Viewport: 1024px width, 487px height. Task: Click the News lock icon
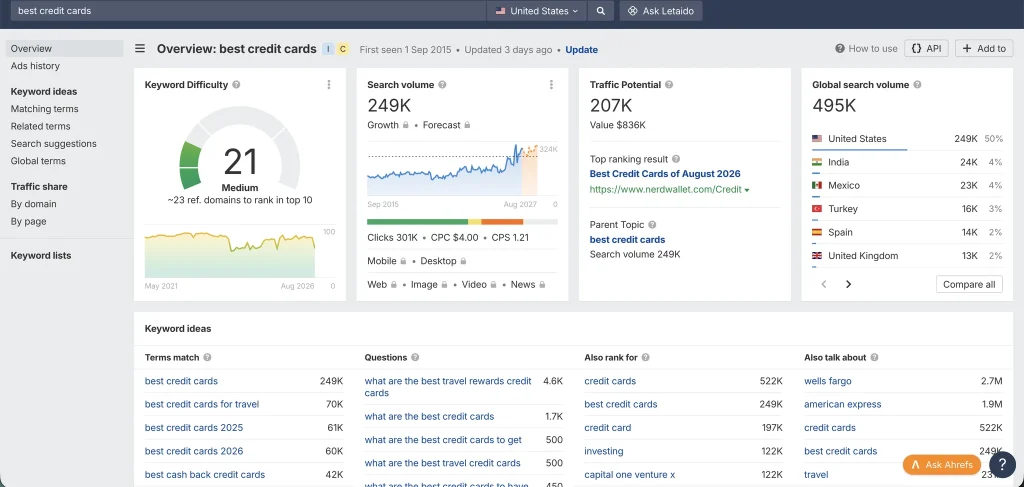click(542, 285)
